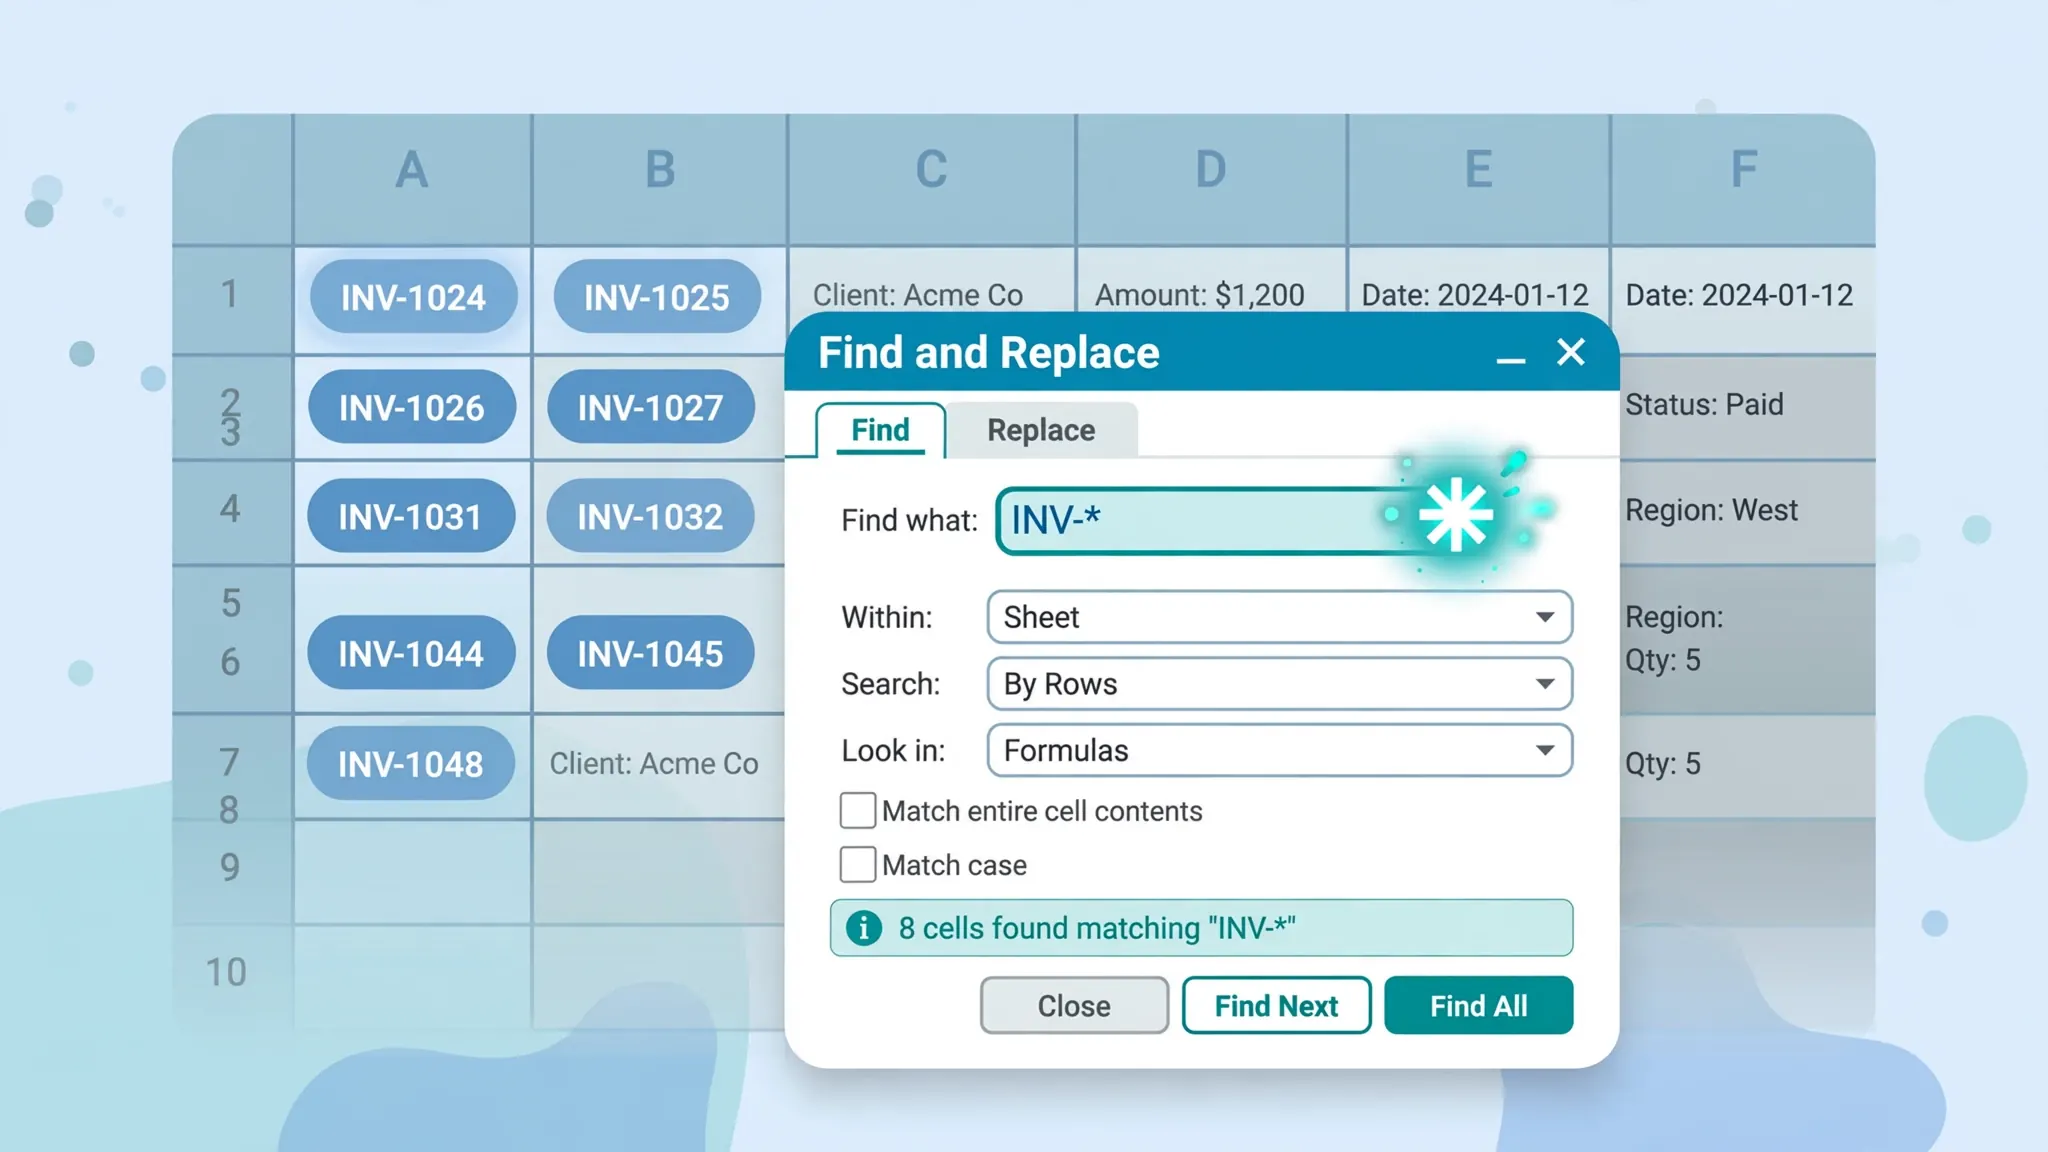Click the Close button in the dialog
2048x1152 pixels.
tap(1074, 1005)
